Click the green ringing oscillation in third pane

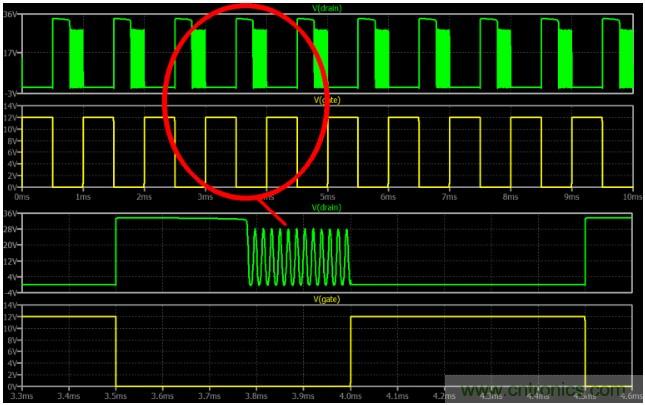click(x=300, y=257)
